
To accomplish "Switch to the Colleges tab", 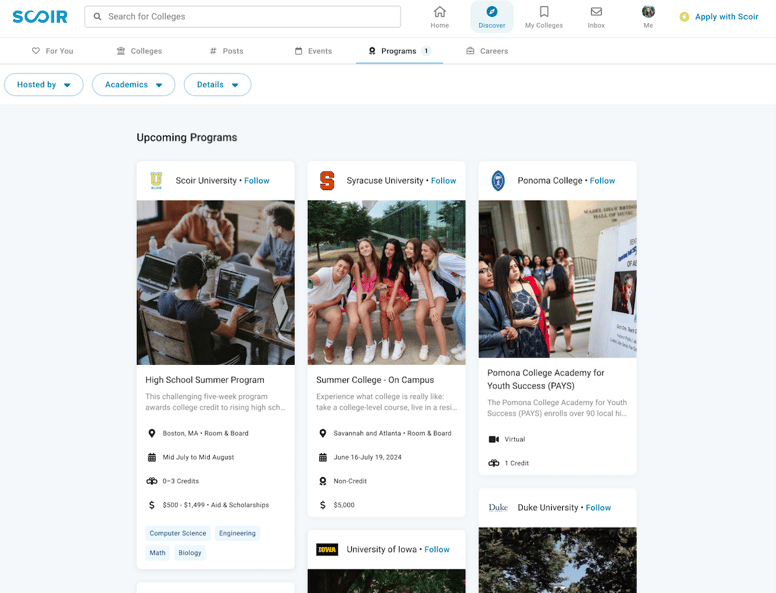I will click(x=139, y=51).
